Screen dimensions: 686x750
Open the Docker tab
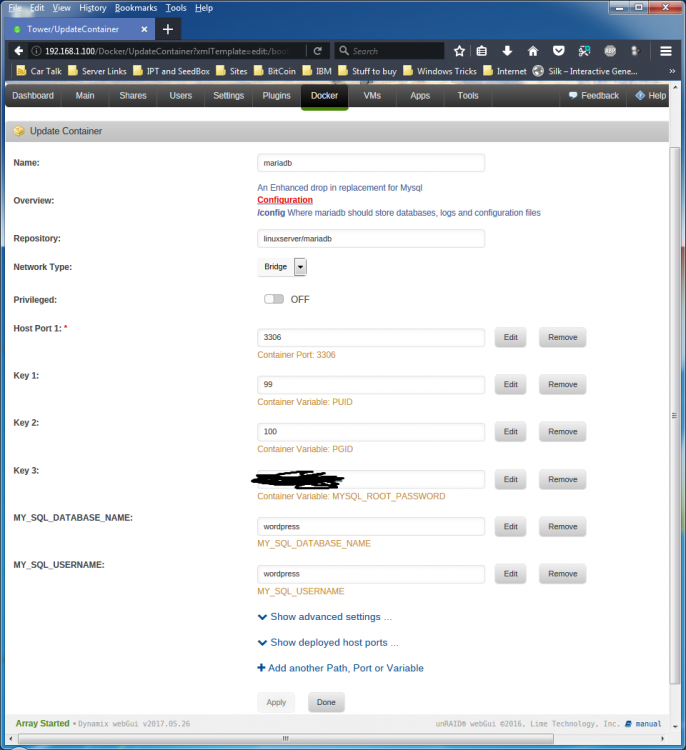[324, 96]
